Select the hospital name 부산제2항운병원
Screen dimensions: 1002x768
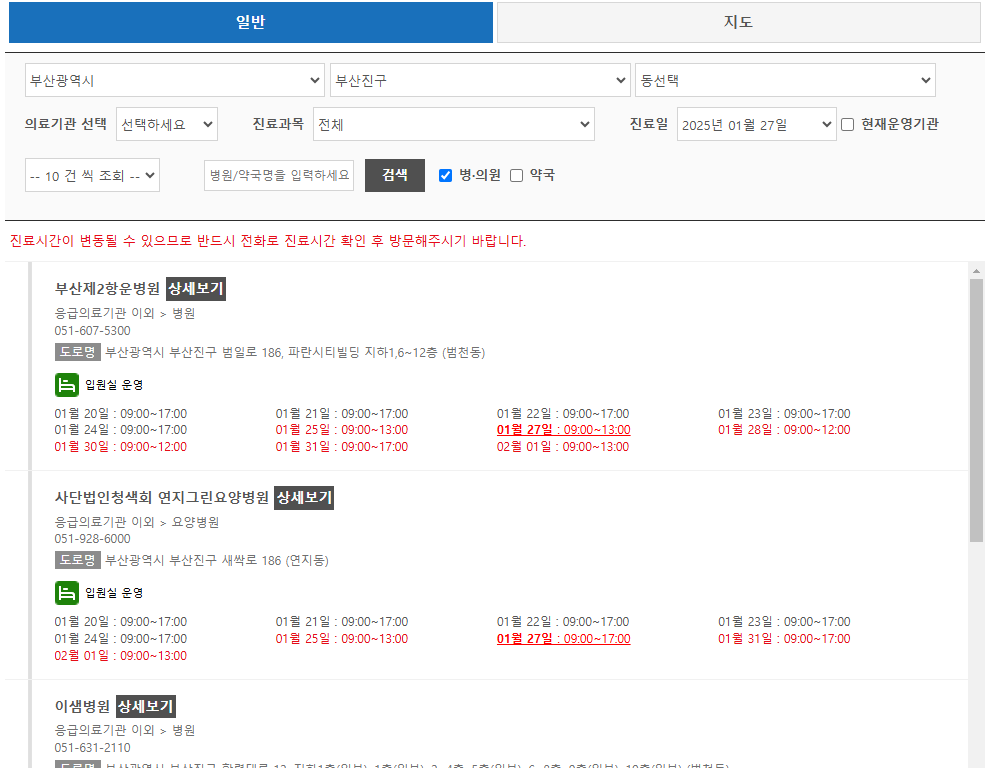pos(107,289)
